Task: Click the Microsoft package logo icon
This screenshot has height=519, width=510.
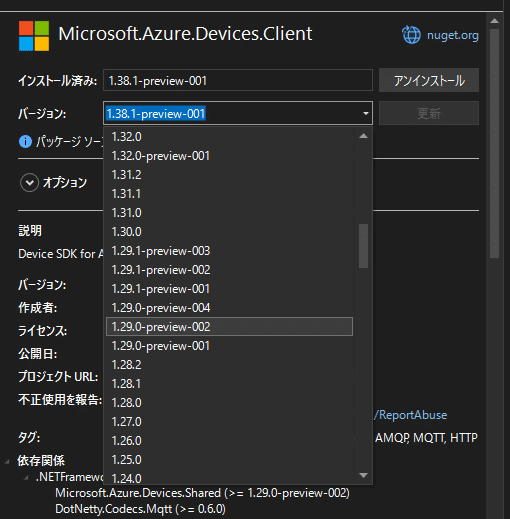Action: pyautogui.click(x=34, y=36)
